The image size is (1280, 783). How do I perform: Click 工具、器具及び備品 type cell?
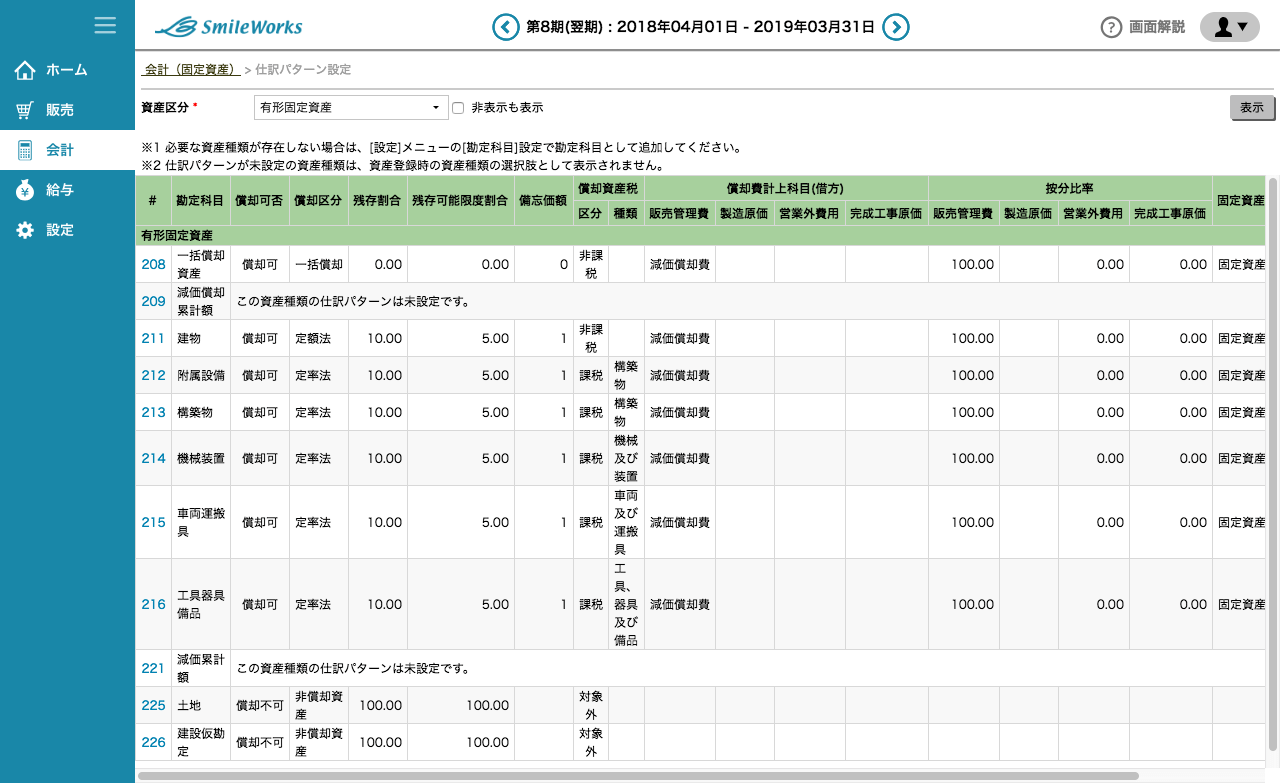626,604
